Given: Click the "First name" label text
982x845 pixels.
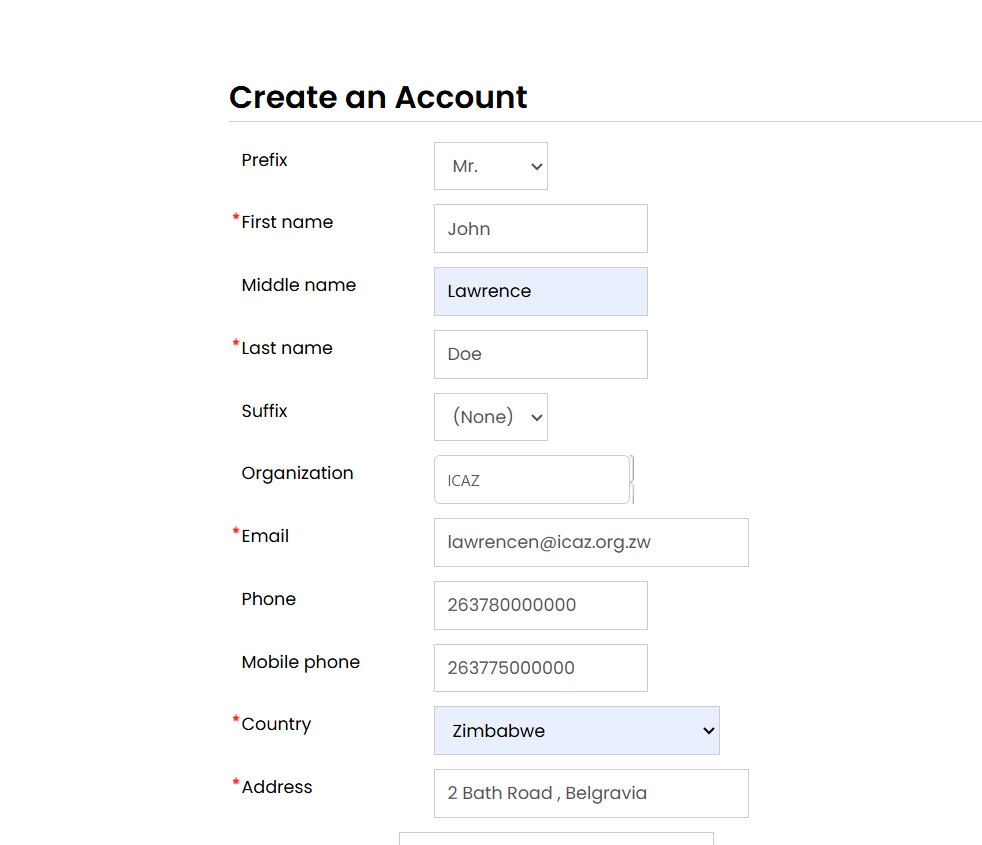Looking at the screenshot, I should pyautogui.click(x=287, y=222).
